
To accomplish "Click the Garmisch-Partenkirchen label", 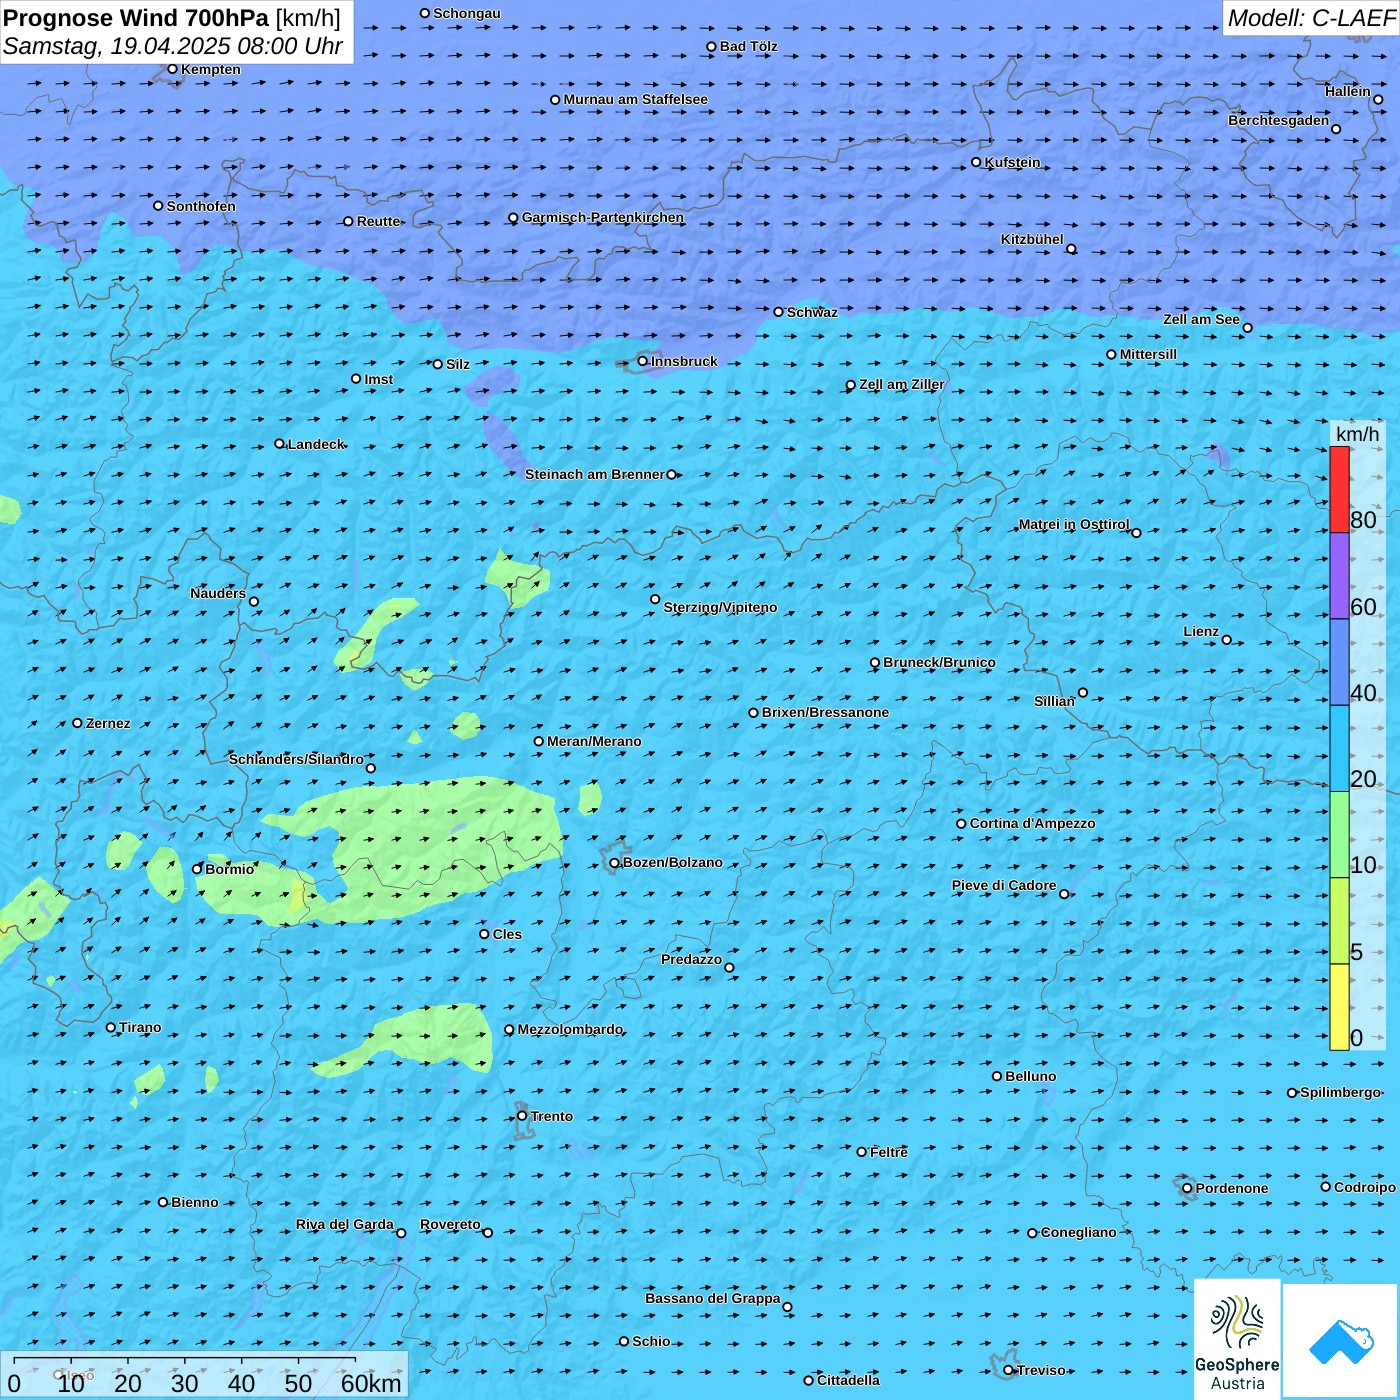I will (x=603, y=217).
